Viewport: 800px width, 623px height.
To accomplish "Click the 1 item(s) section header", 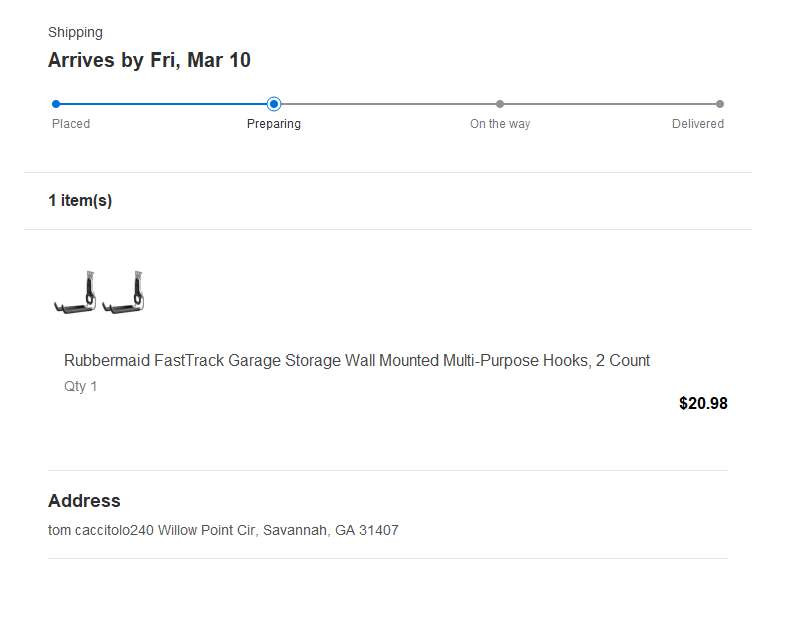I will 80,201.
